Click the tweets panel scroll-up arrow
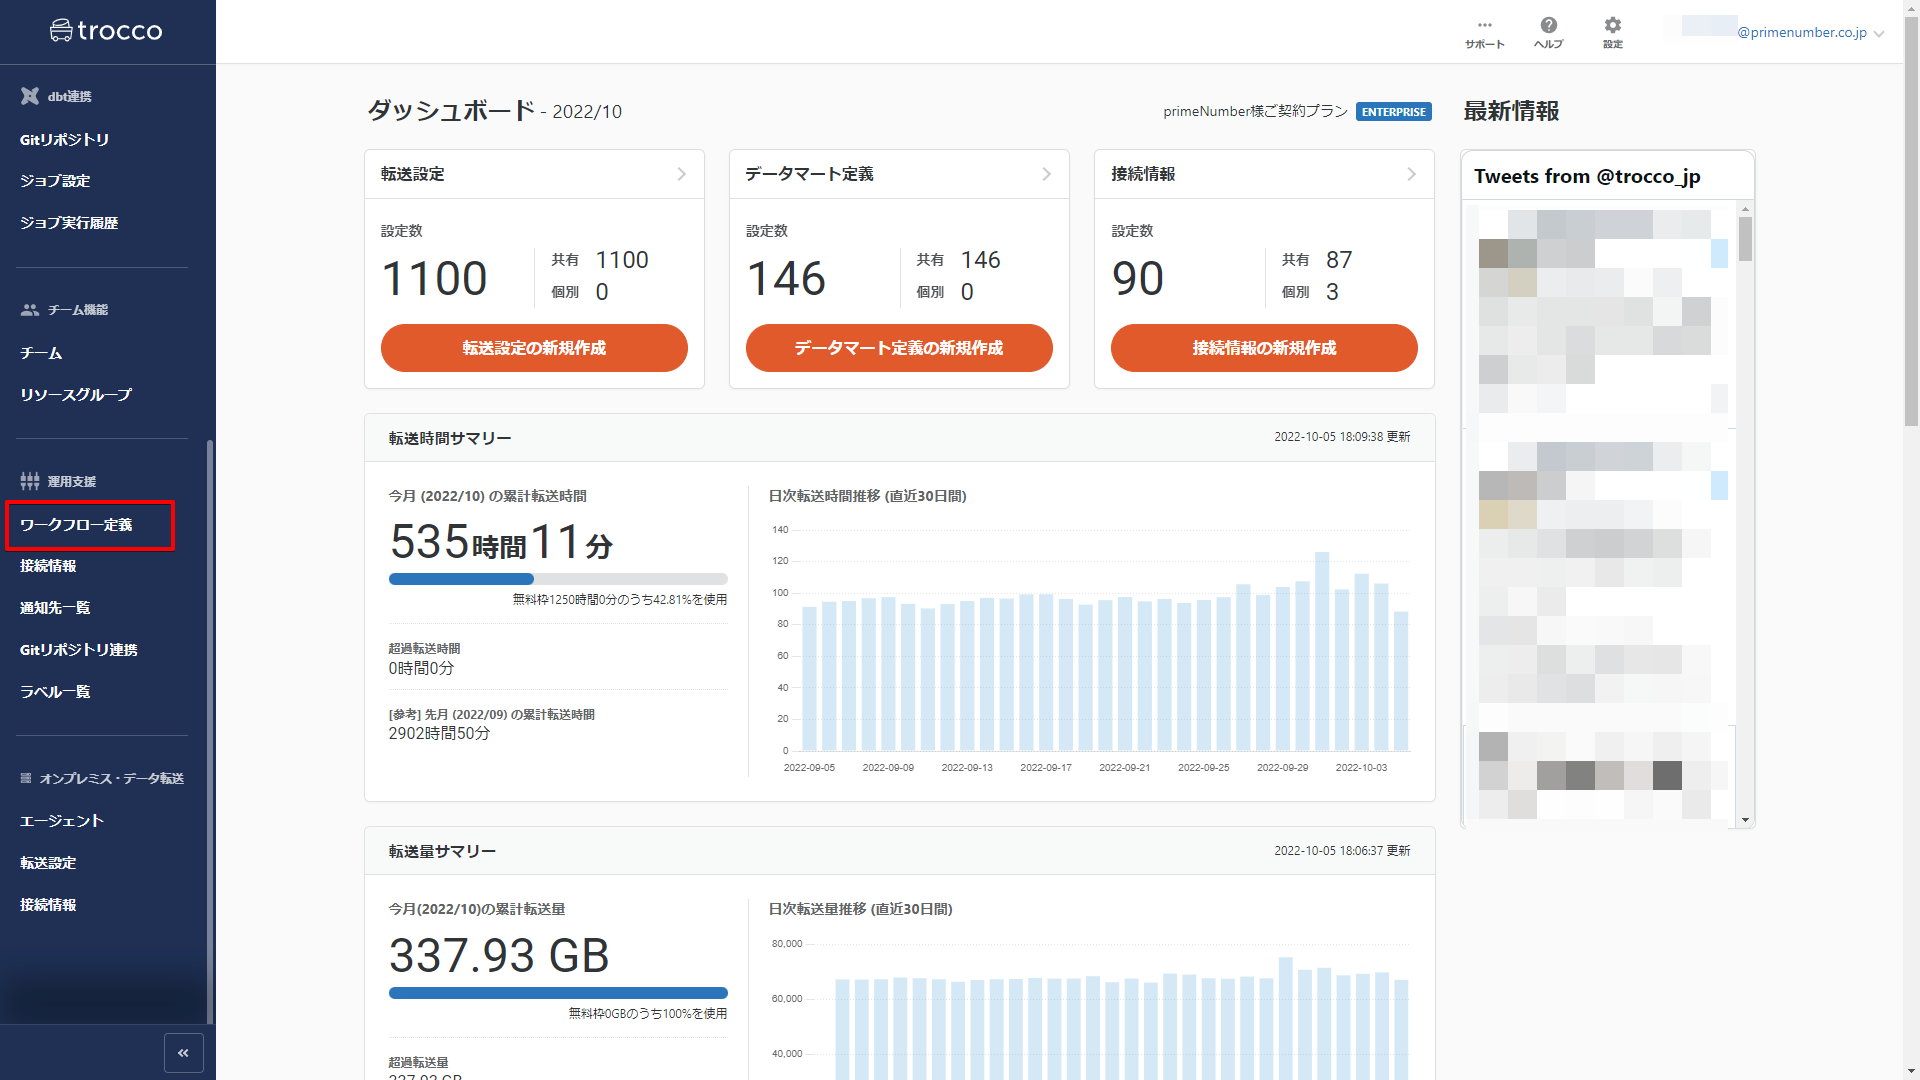The image size is (1920, 1080). pos(1745,209)
